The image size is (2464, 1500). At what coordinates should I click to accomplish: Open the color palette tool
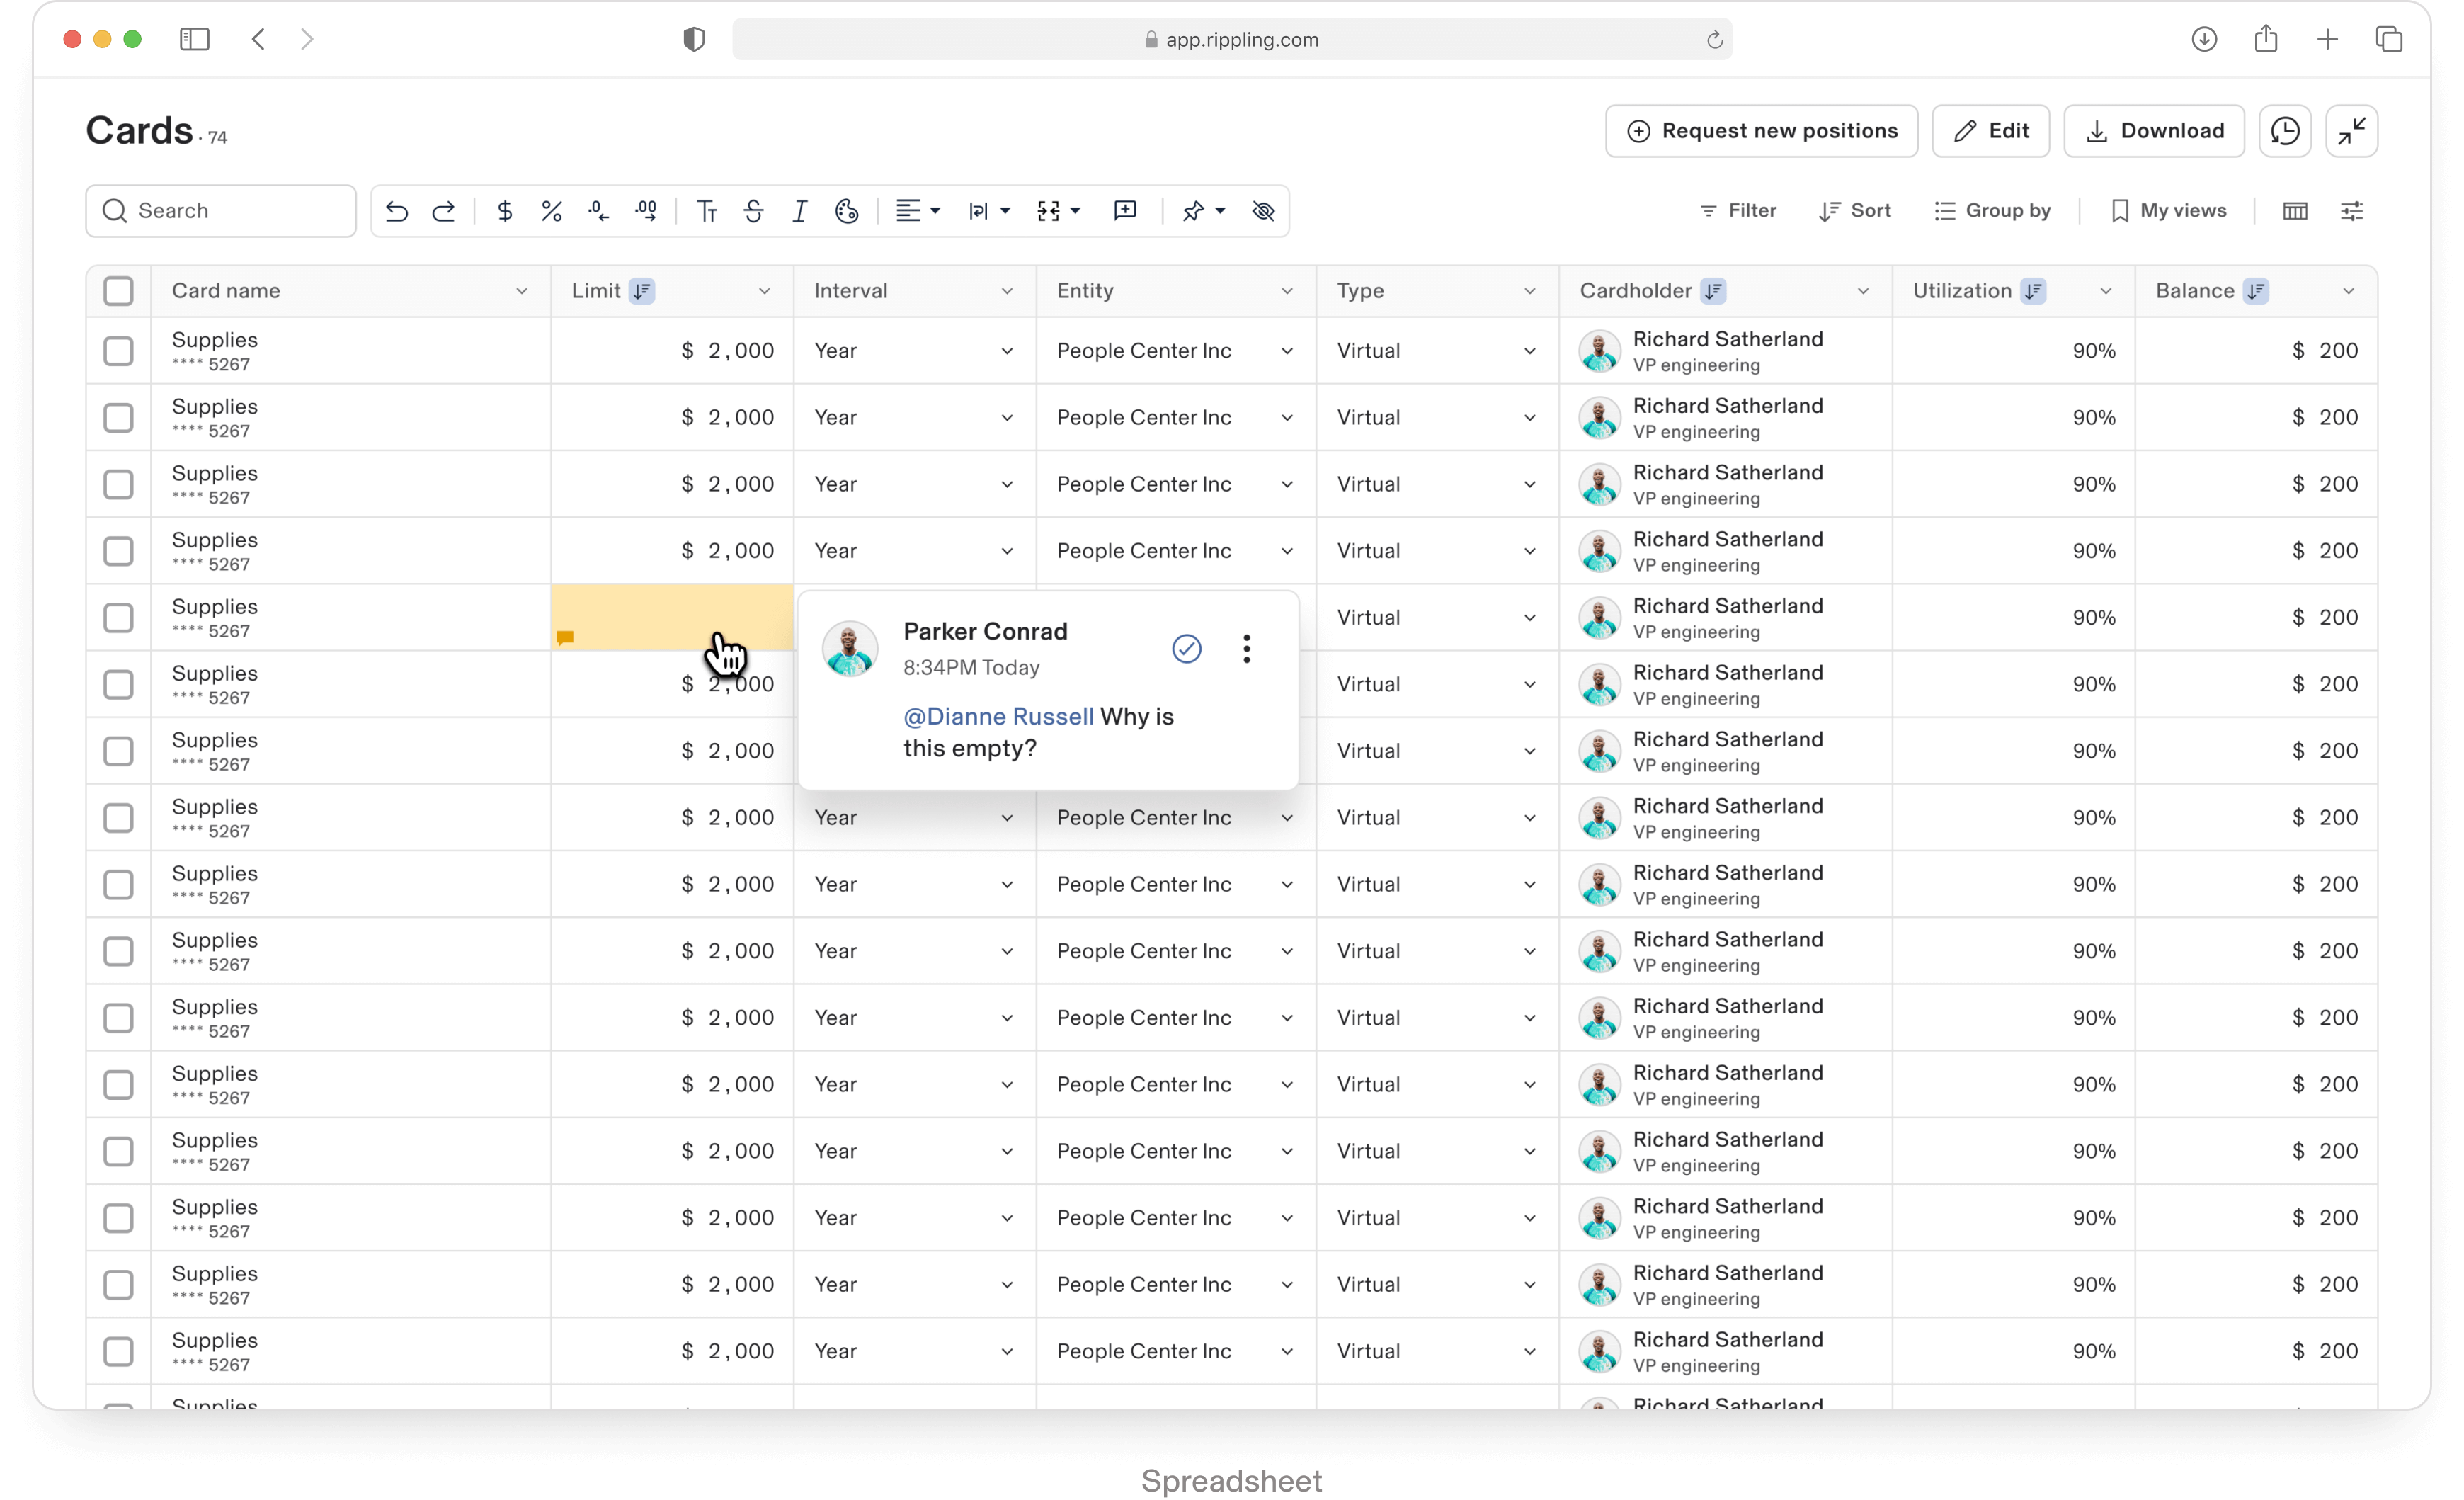tap(847, 211)
